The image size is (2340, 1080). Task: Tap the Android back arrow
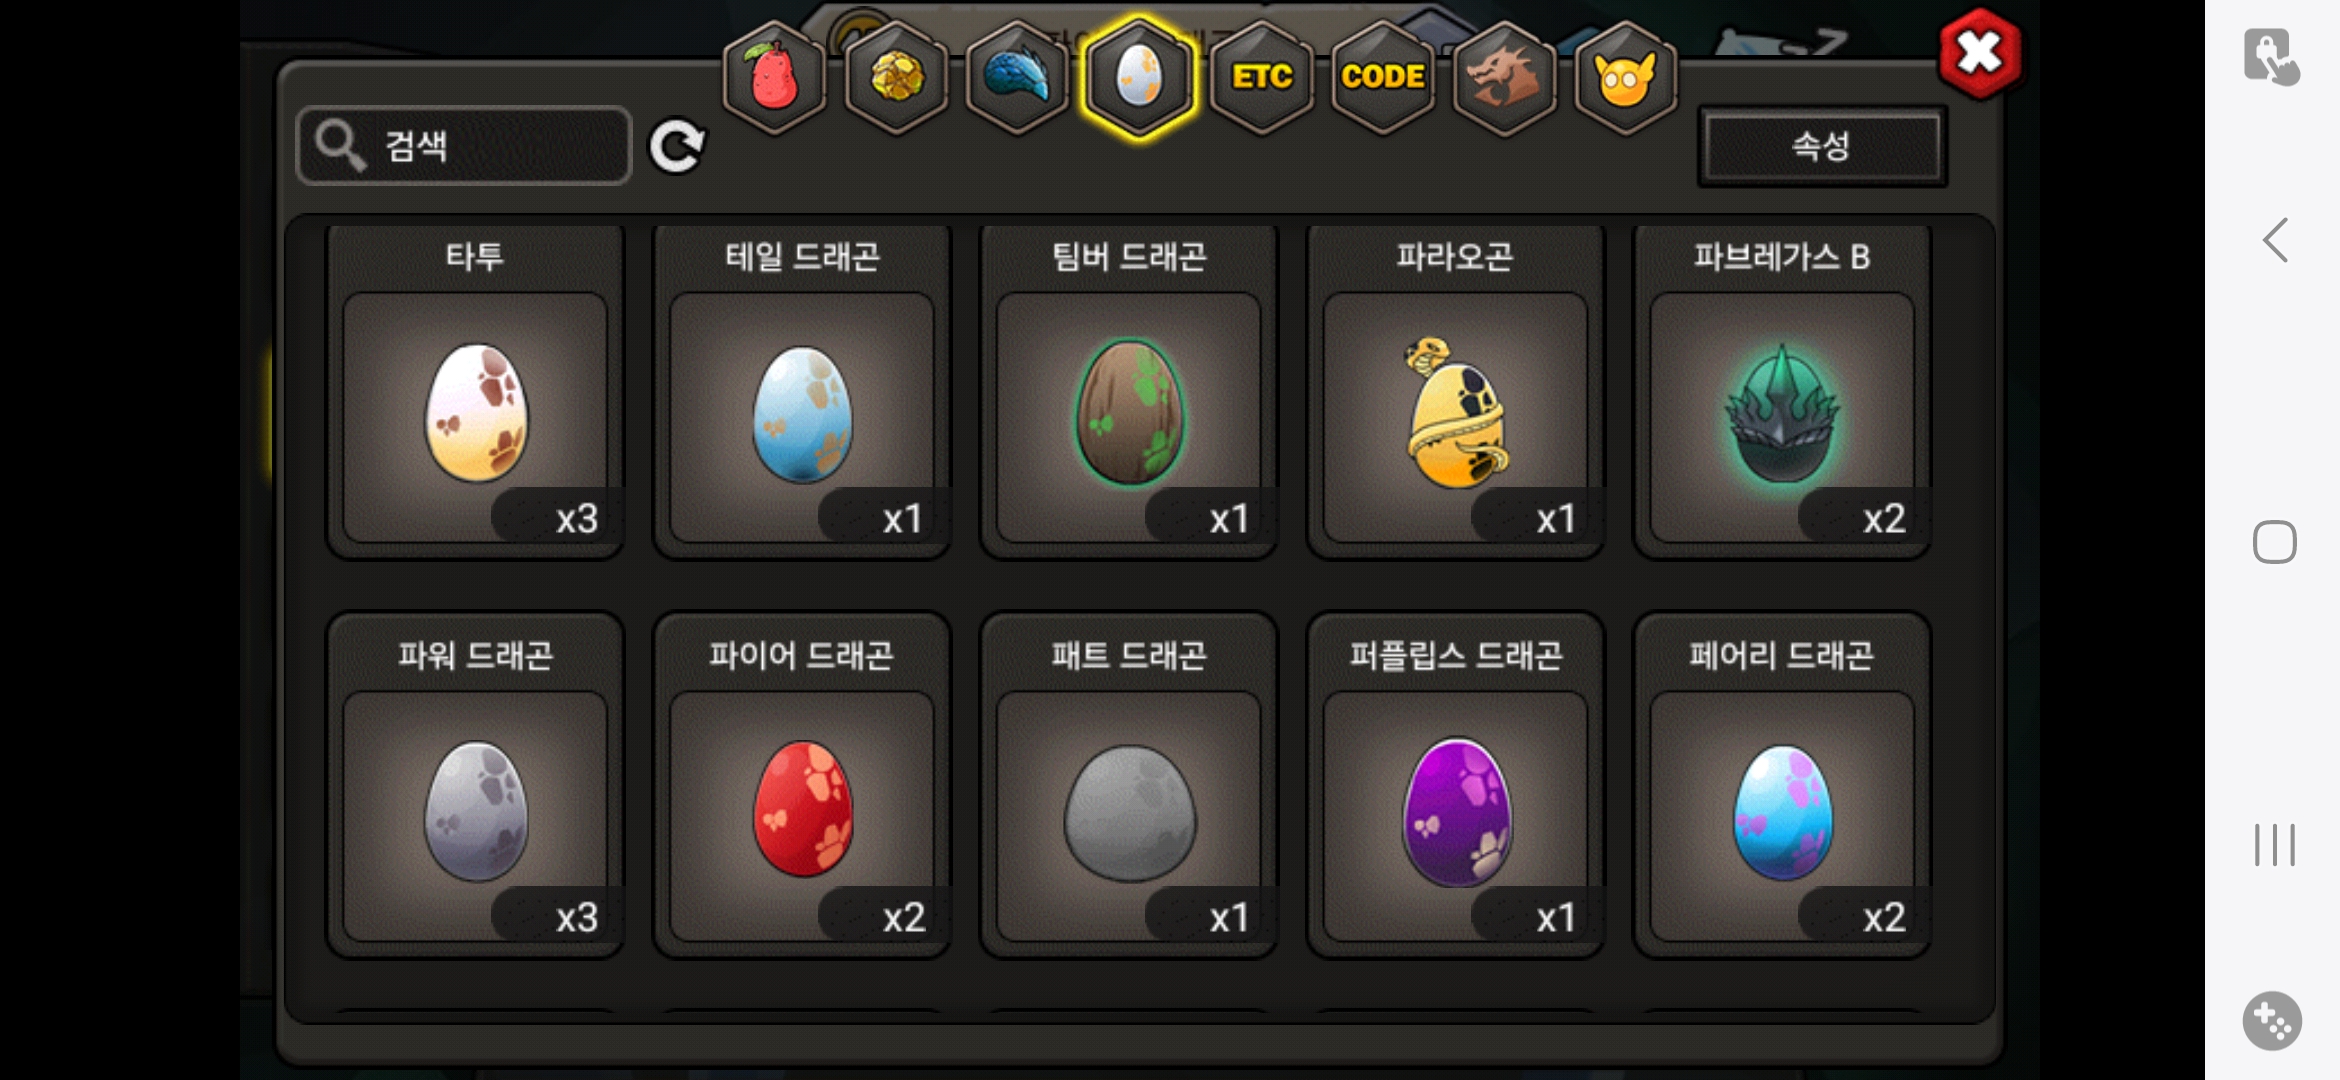(x=2275, y=240)
